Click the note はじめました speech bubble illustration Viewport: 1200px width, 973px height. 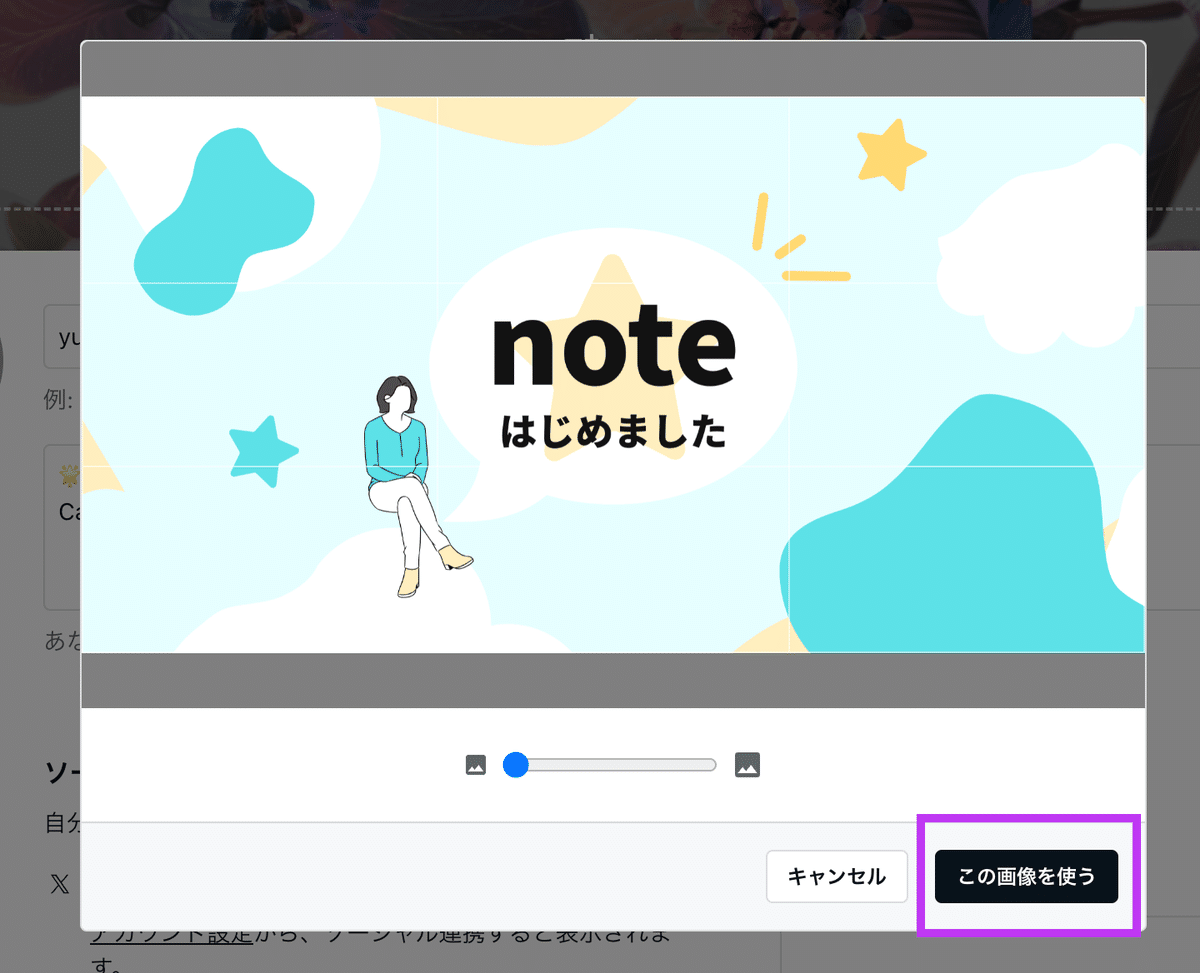point(613,380)
